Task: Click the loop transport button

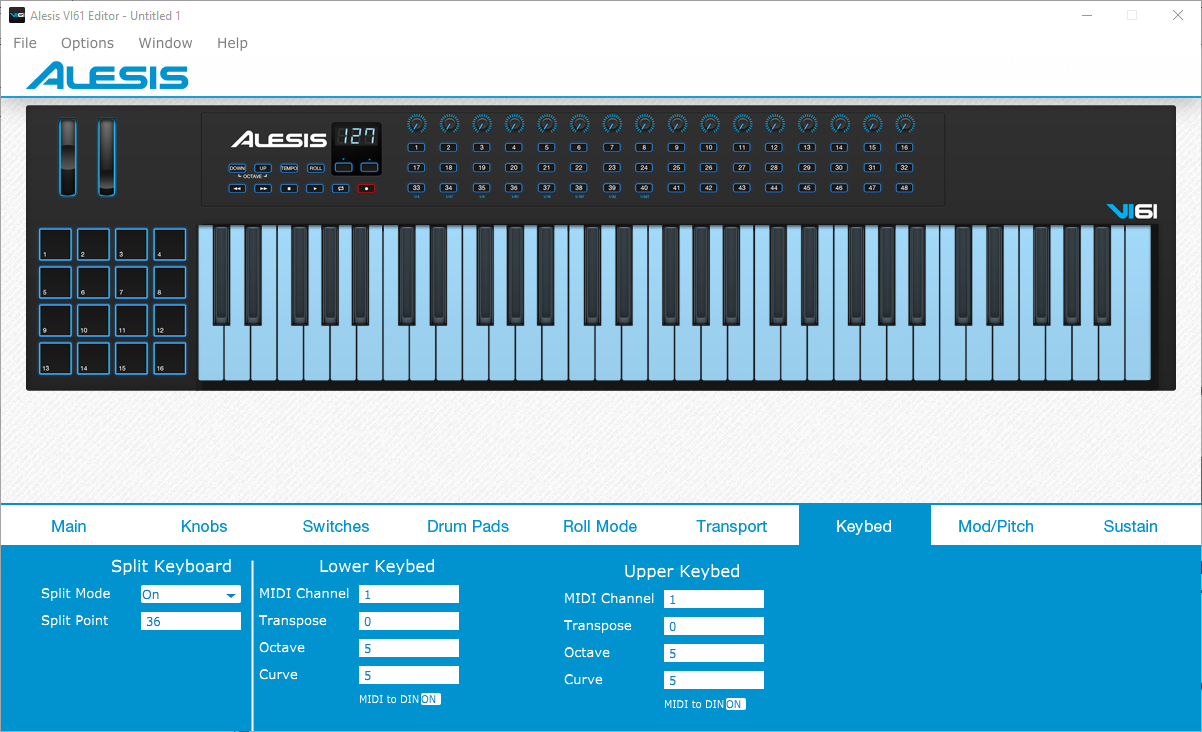Action: tap(341, 188)
